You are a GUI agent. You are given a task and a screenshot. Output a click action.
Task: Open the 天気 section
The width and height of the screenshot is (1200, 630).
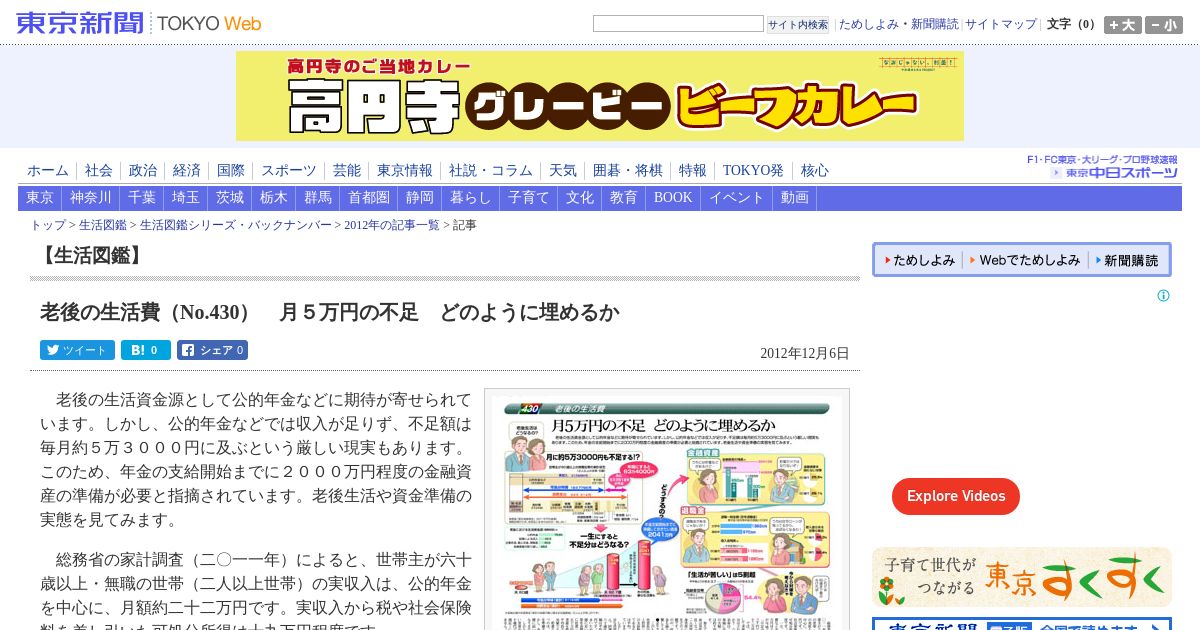[x=563, y=171]
